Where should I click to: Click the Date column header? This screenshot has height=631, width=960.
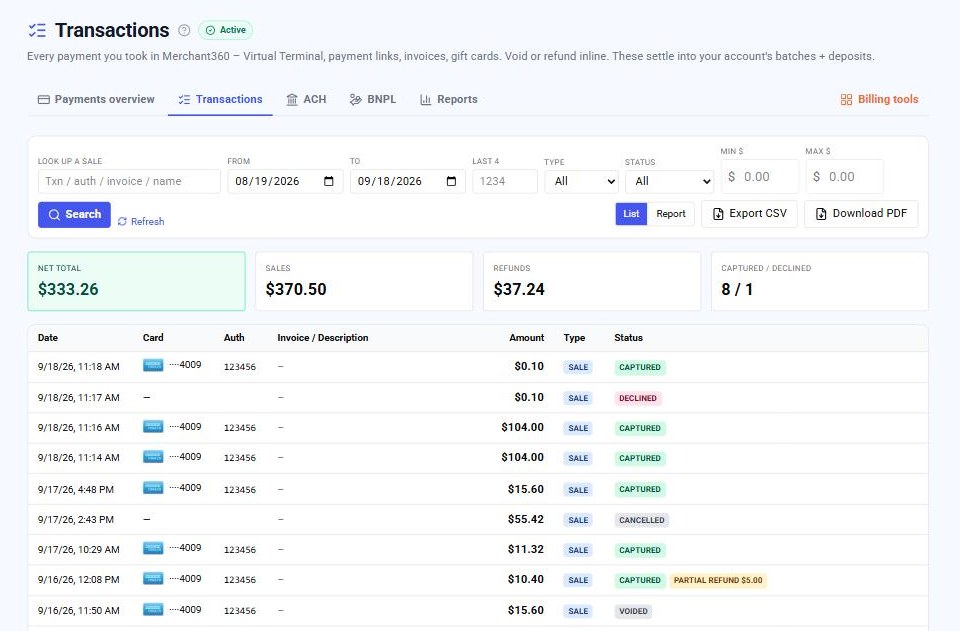(48, 338)
